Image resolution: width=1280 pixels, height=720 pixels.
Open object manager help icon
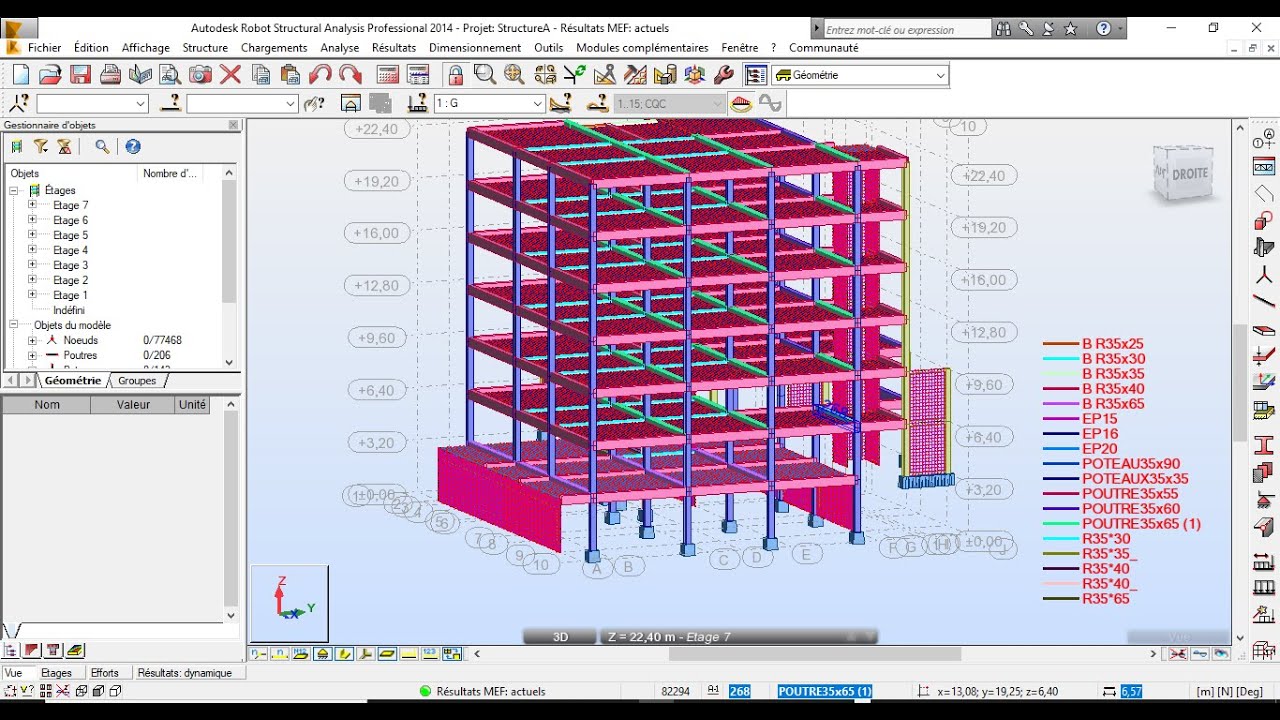point(132,147)
